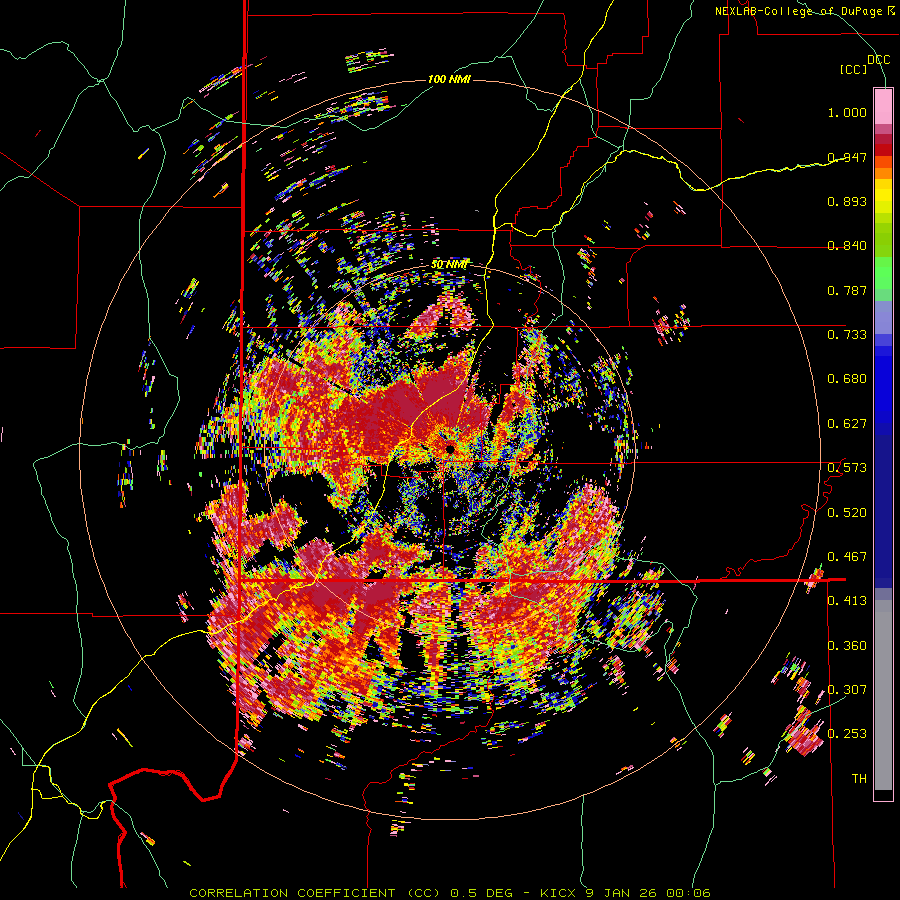Click the NEXLAB-College of DuPage title text

pyautogui.click(x=805, y=11)
